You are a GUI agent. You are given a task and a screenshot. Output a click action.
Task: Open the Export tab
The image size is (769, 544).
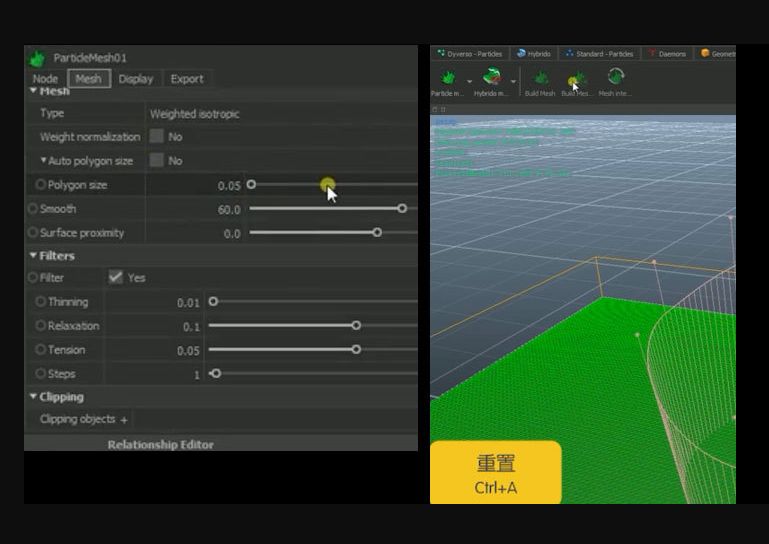pos(187,79)
